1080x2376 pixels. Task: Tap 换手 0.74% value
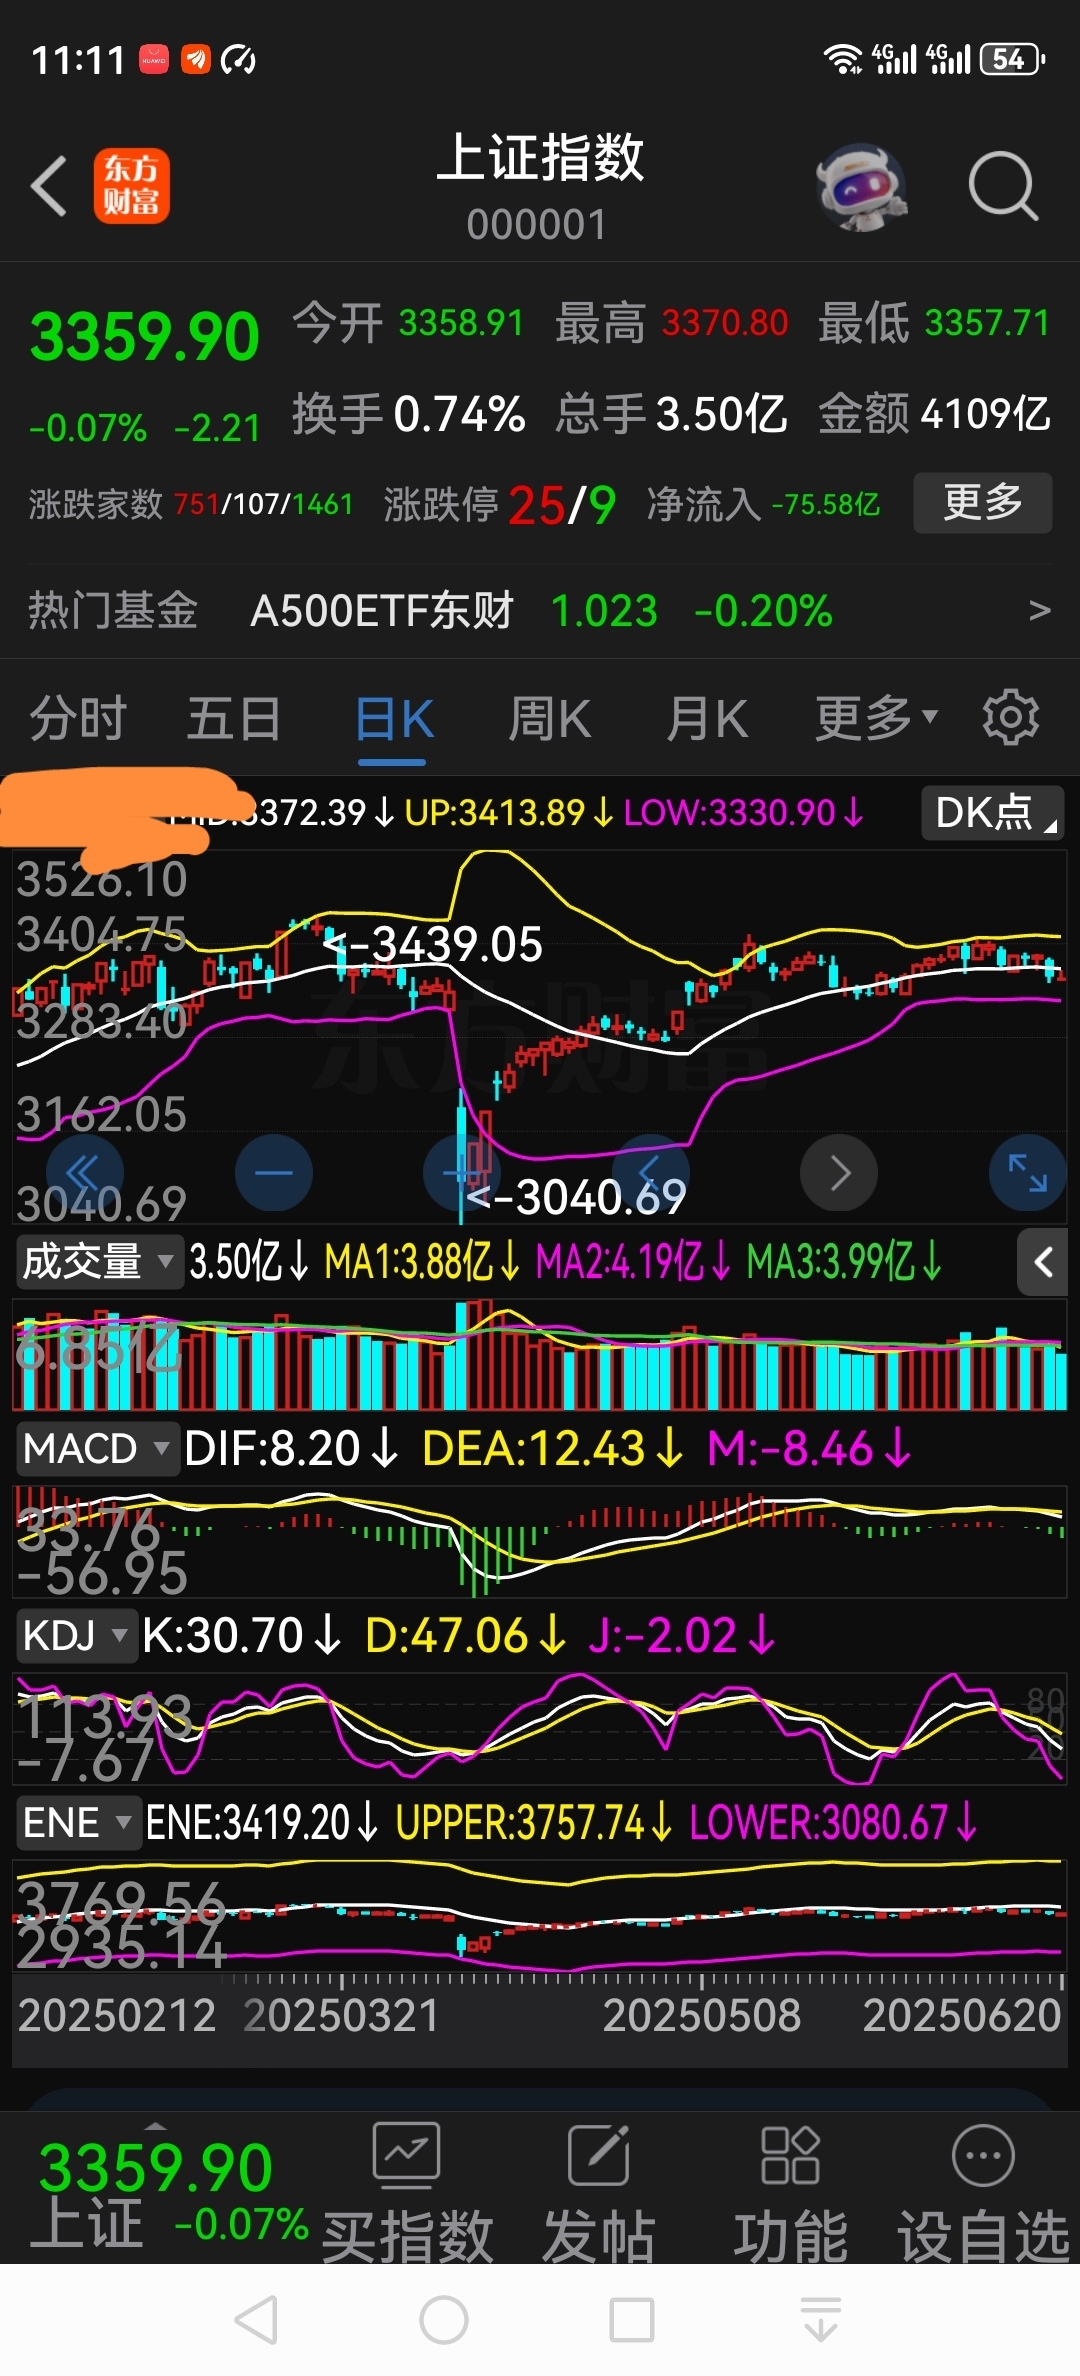click(x=459, y=414)
